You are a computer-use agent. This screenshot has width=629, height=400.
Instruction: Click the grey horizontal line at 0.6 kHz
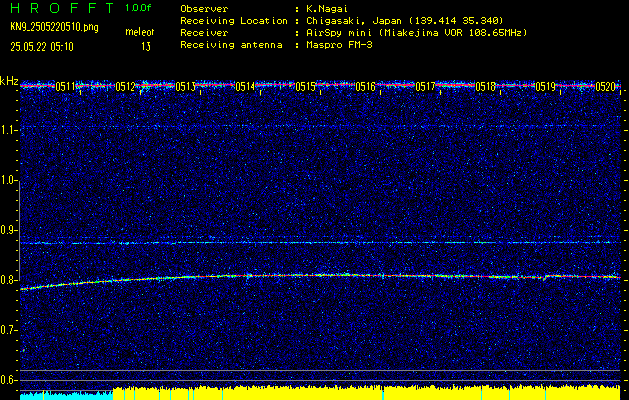320,380
